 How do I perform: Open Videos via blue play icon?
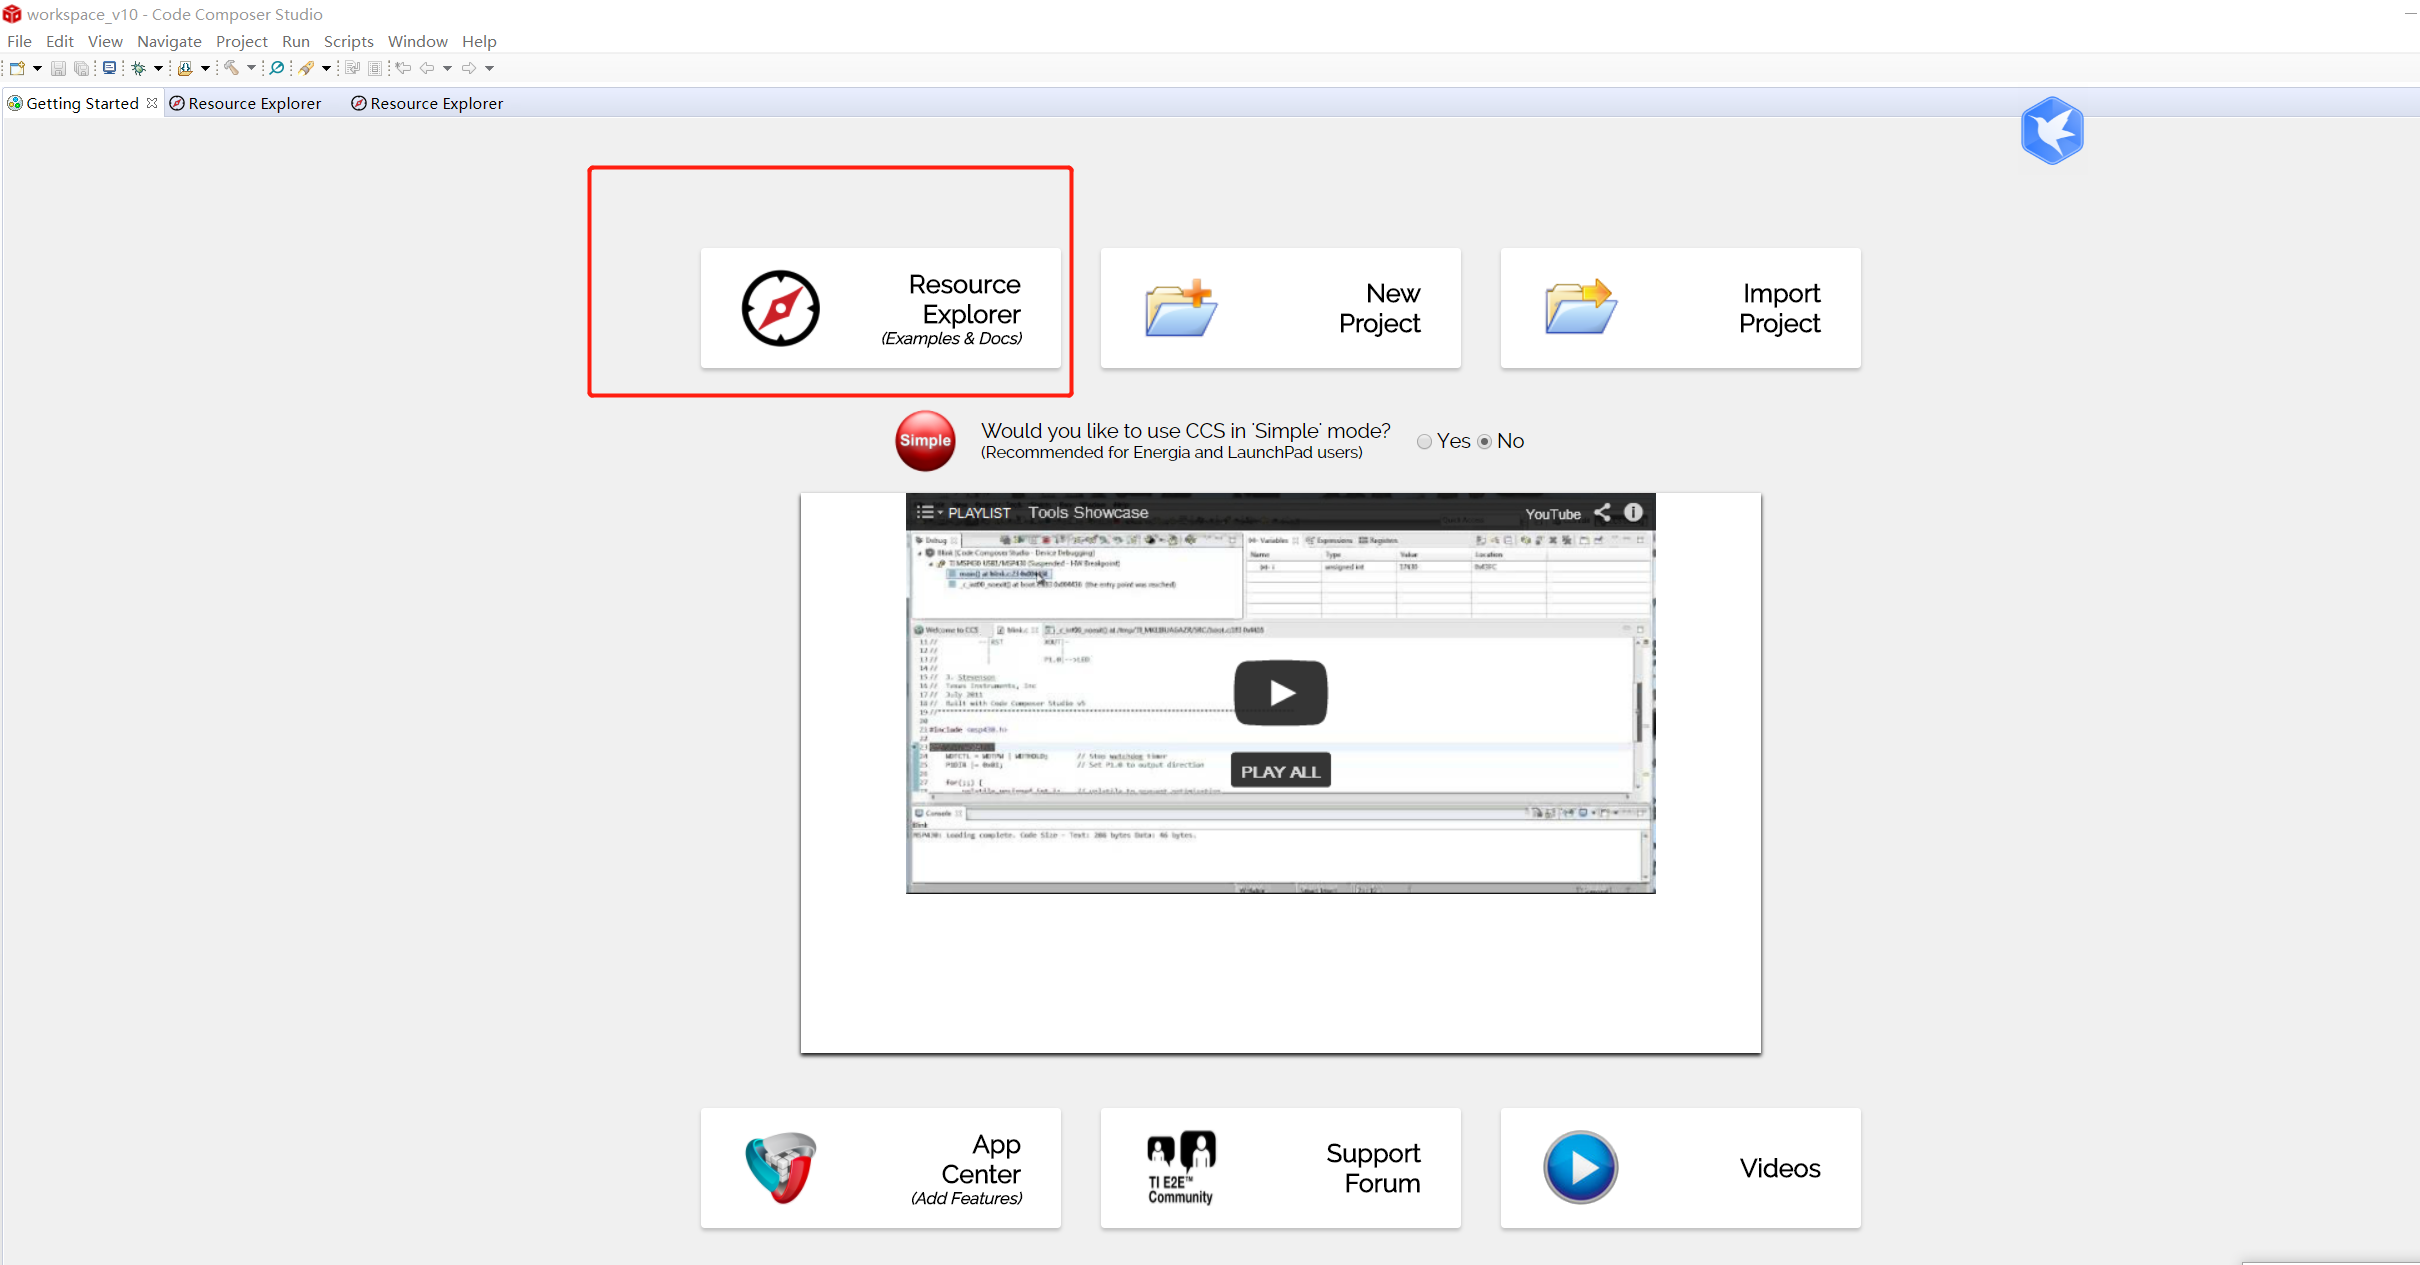1581,1167
